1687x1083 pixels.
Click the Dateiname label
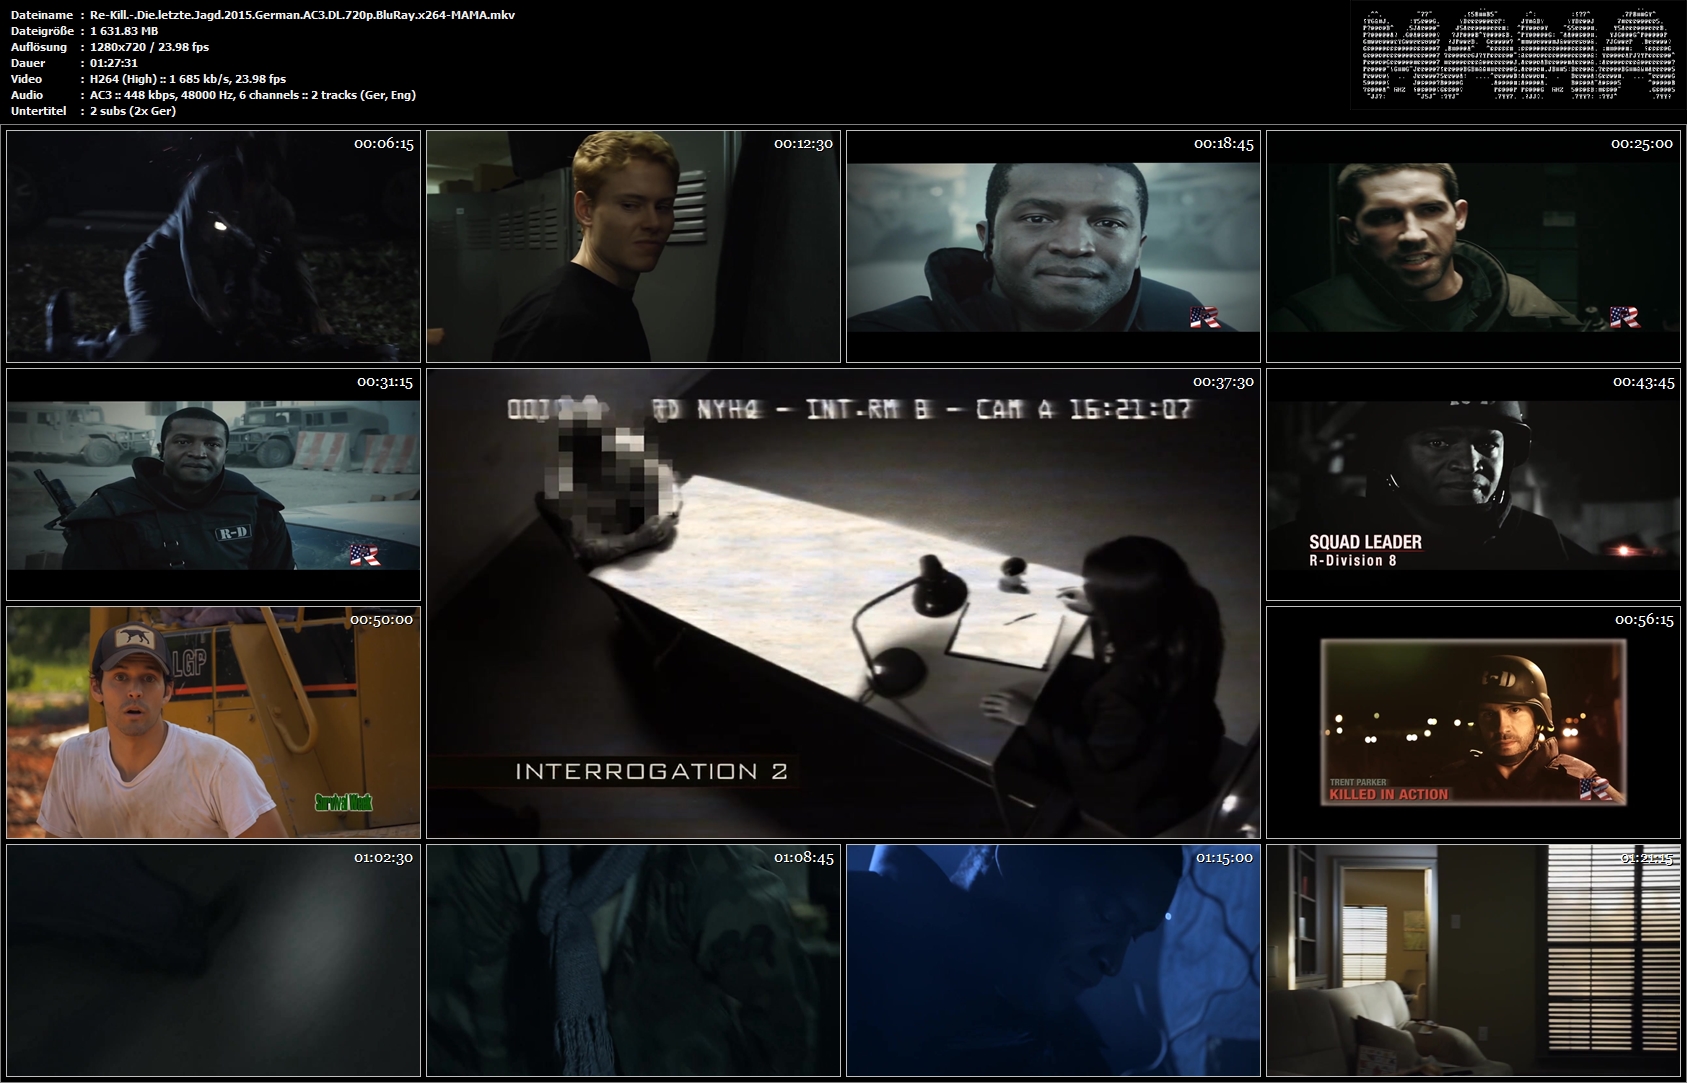(41, 15)
